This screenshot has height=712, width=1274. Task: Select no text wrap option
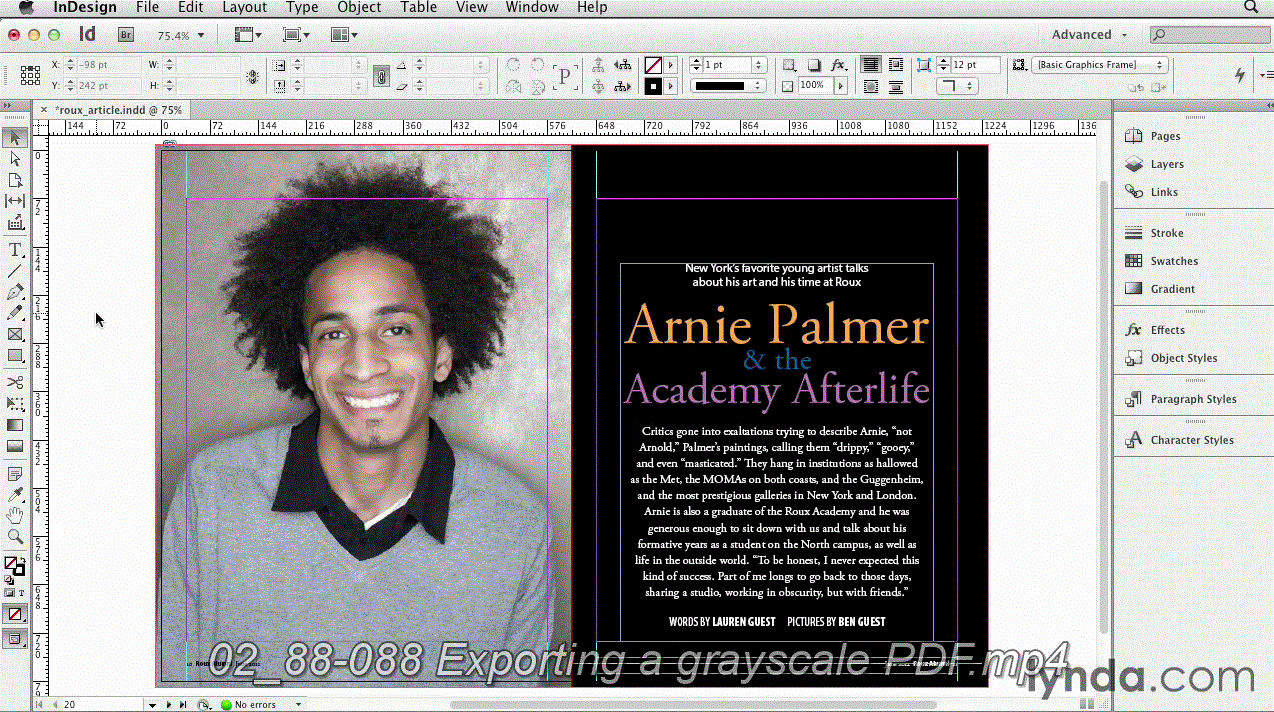871,65
